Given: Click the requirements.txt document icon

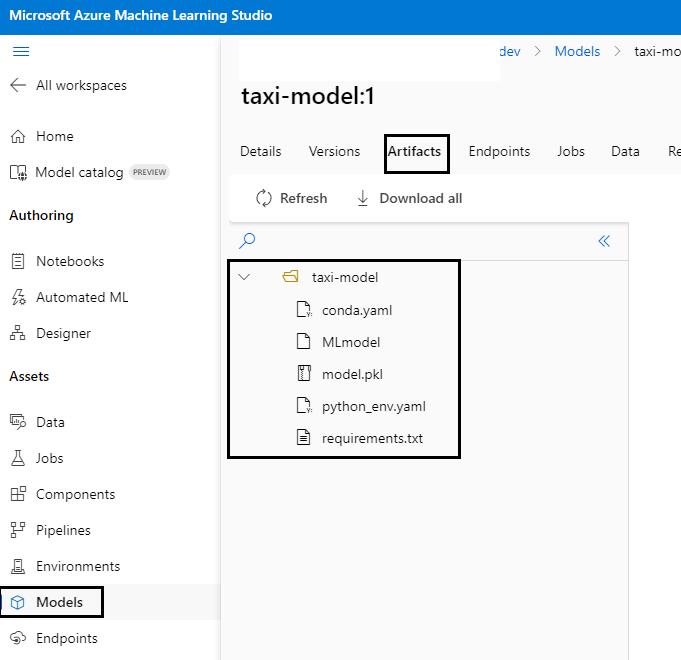Looking at the screenshot, I should pos(304,437).
